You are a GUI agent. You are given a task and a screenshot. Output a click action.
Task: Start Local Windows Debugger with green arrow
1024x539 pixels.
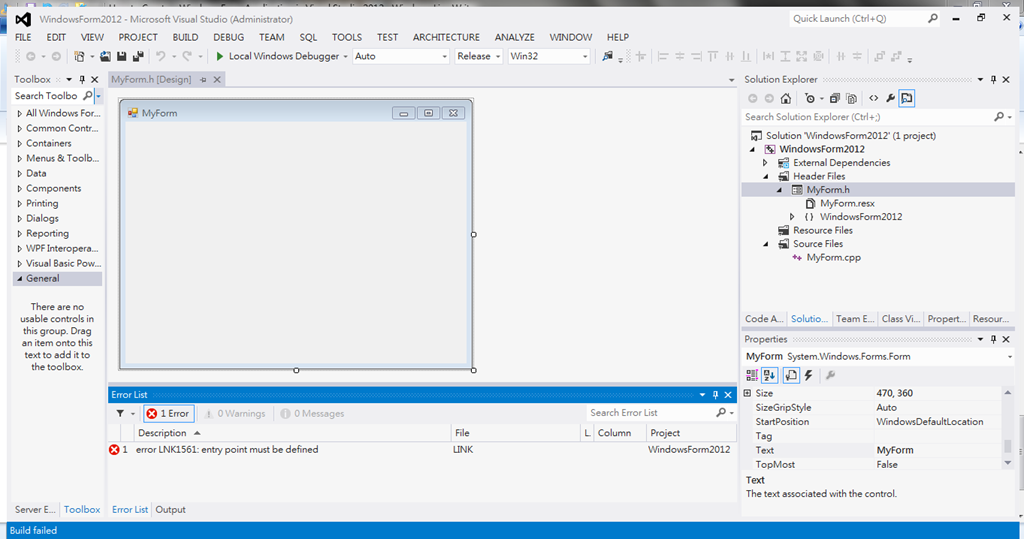tap(220, 57)
